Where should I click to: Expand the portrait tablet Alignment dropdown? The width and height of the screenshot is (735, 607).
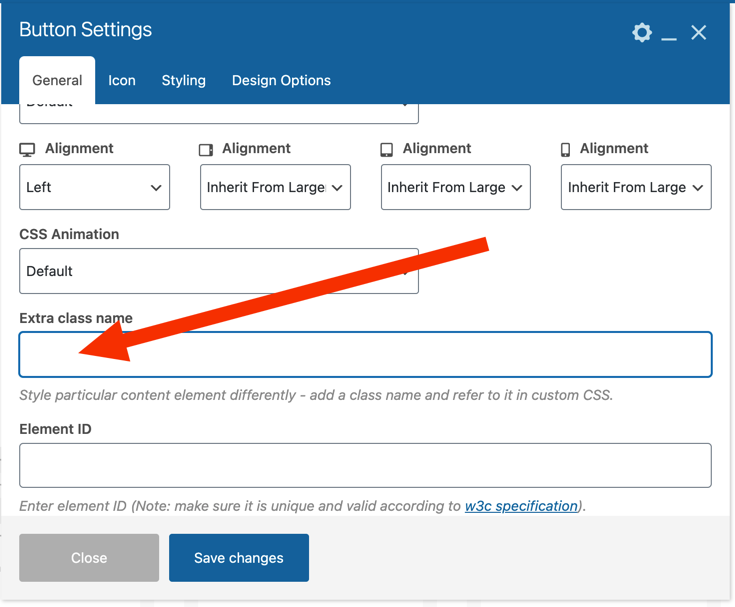pos(456,187)
